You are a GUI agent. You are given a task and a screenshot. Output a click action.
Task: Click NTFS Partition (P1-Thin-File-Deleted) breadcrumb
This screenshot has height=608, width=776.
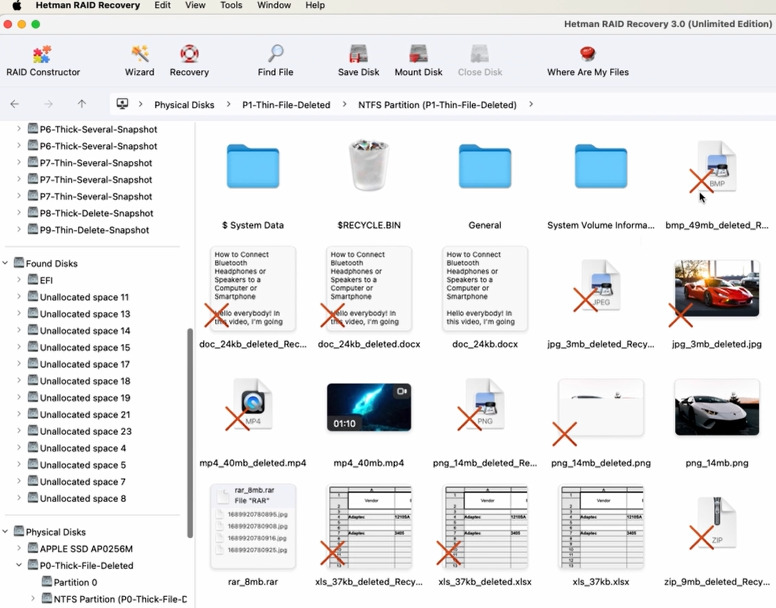pos(437,105)
